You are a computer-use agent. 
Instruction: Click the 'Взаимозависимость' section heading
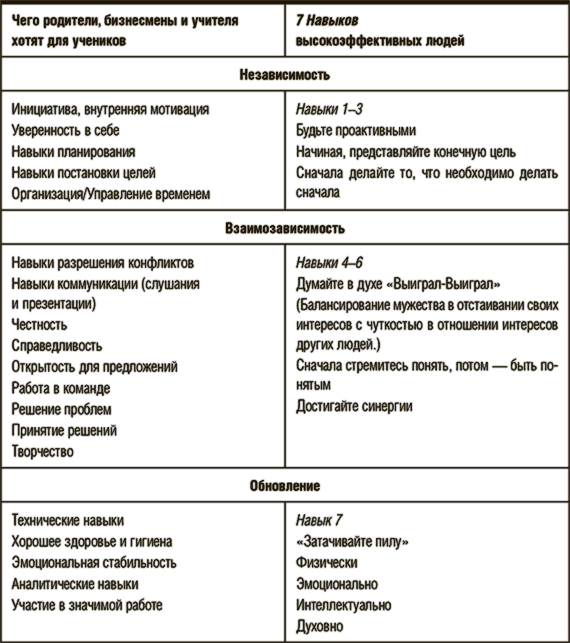(285, 228)
